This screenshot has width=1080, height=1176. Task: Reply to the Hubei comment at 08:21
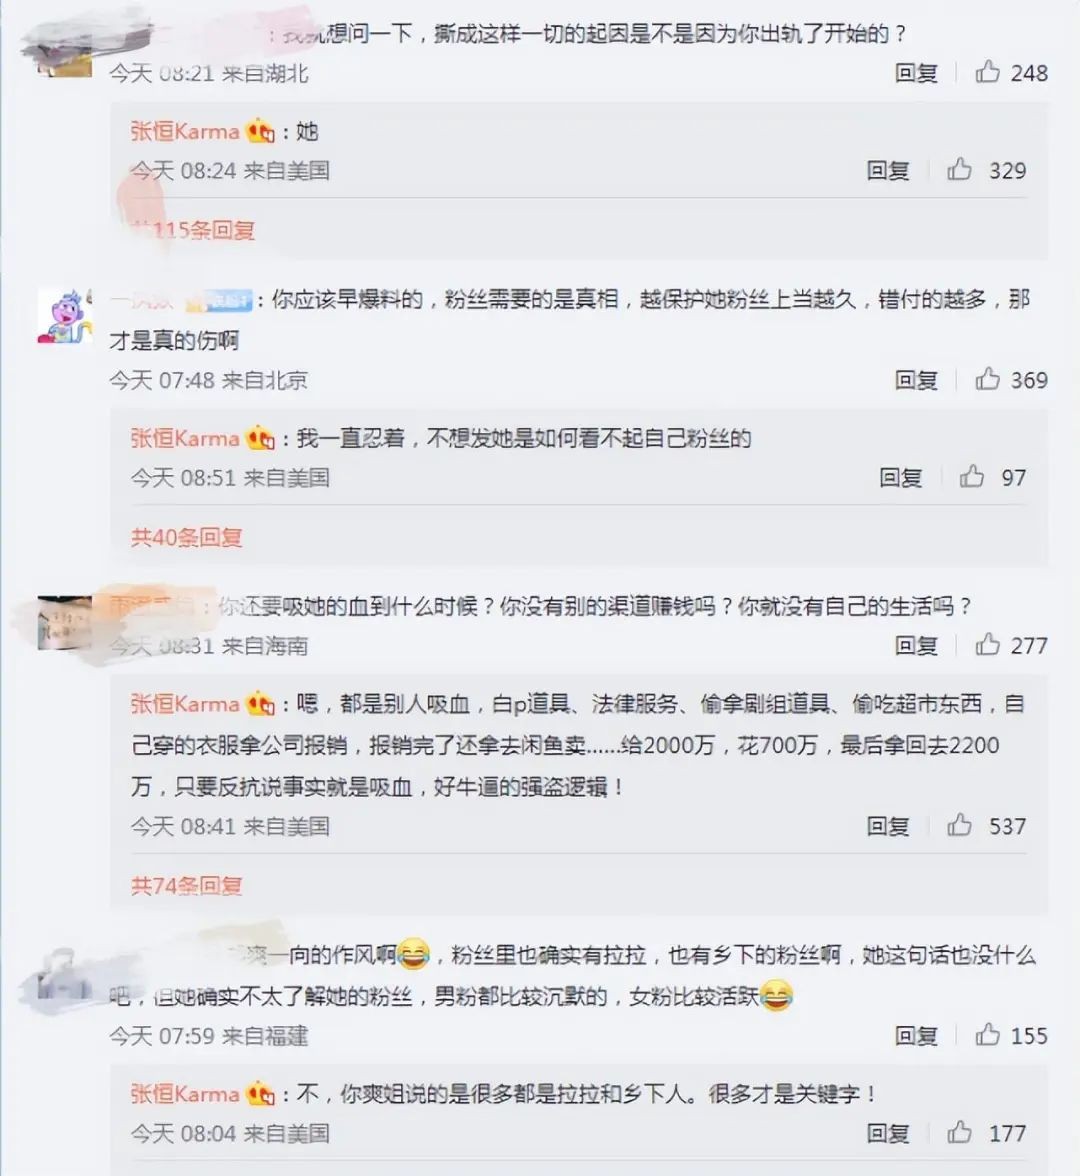pyautogui.click(x=916, y=73)
